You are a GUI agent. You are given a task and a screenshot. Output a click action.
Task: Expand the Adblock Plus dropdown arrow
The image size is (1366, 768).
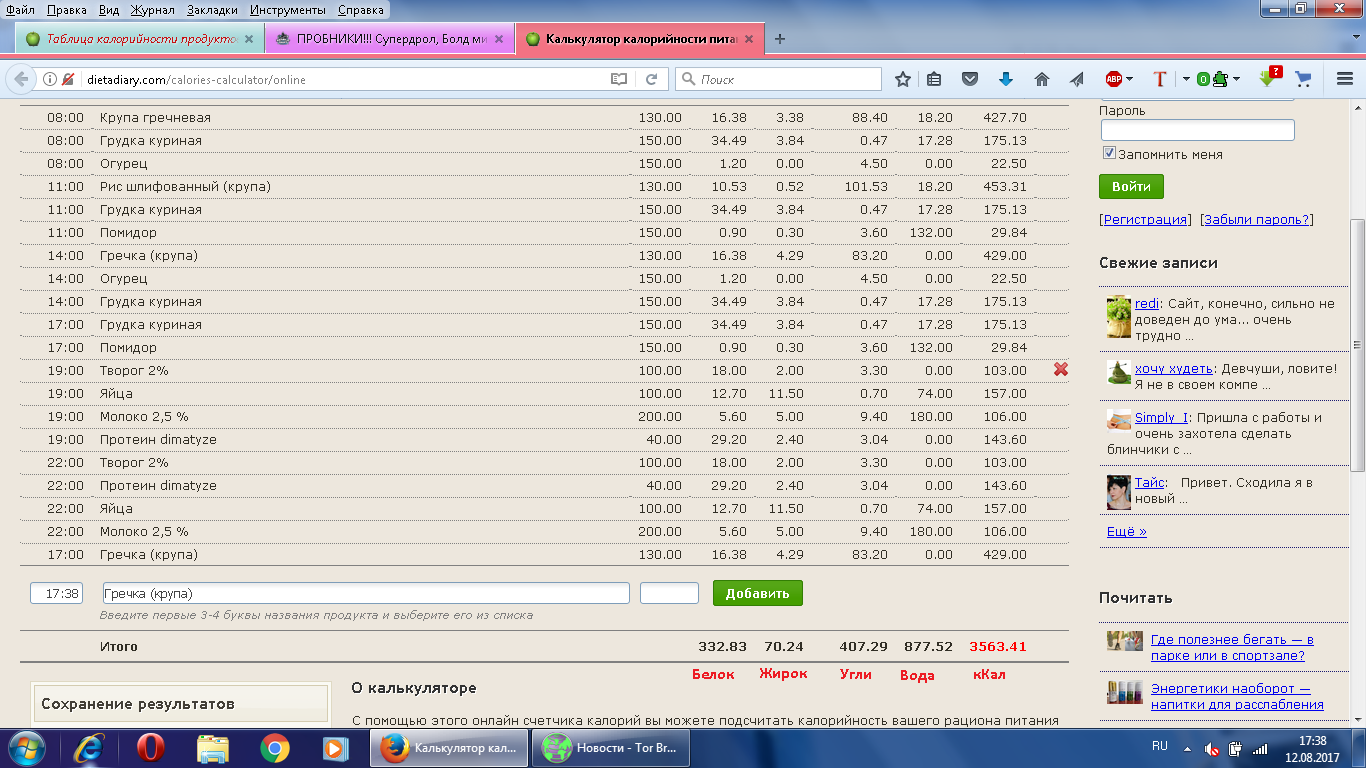tap(1130, 79)
